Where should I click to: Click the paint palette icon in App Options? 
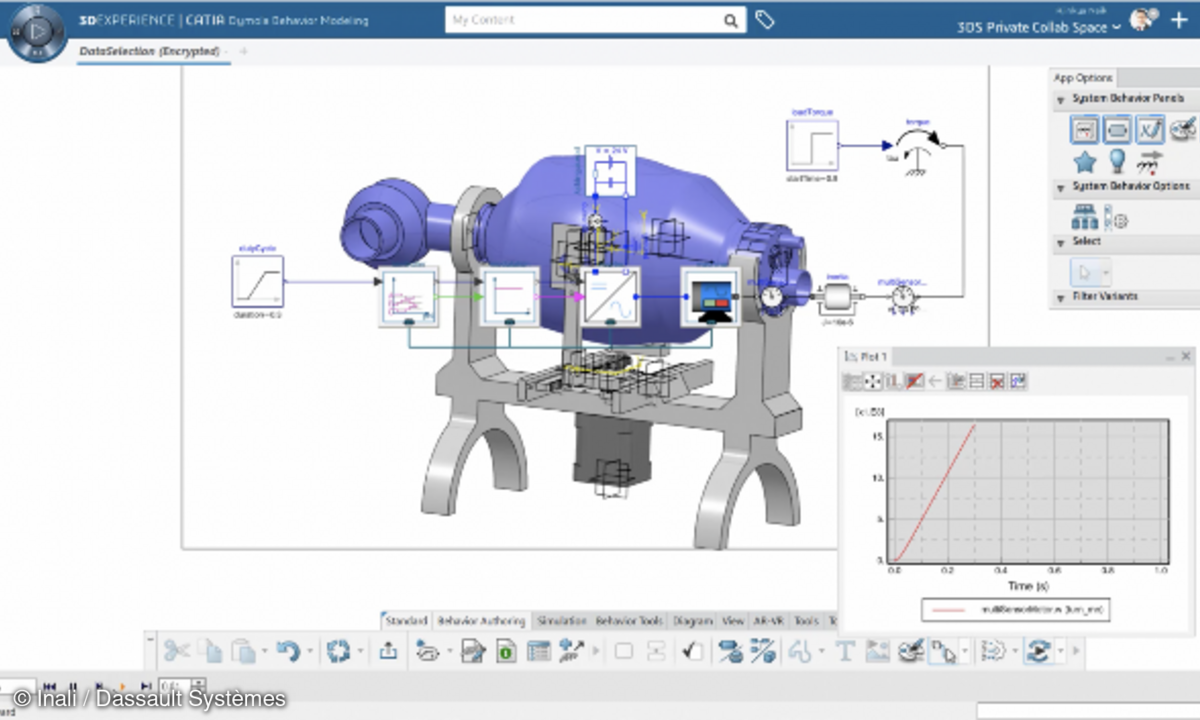pyautogui.click(x=1183, y=128)
